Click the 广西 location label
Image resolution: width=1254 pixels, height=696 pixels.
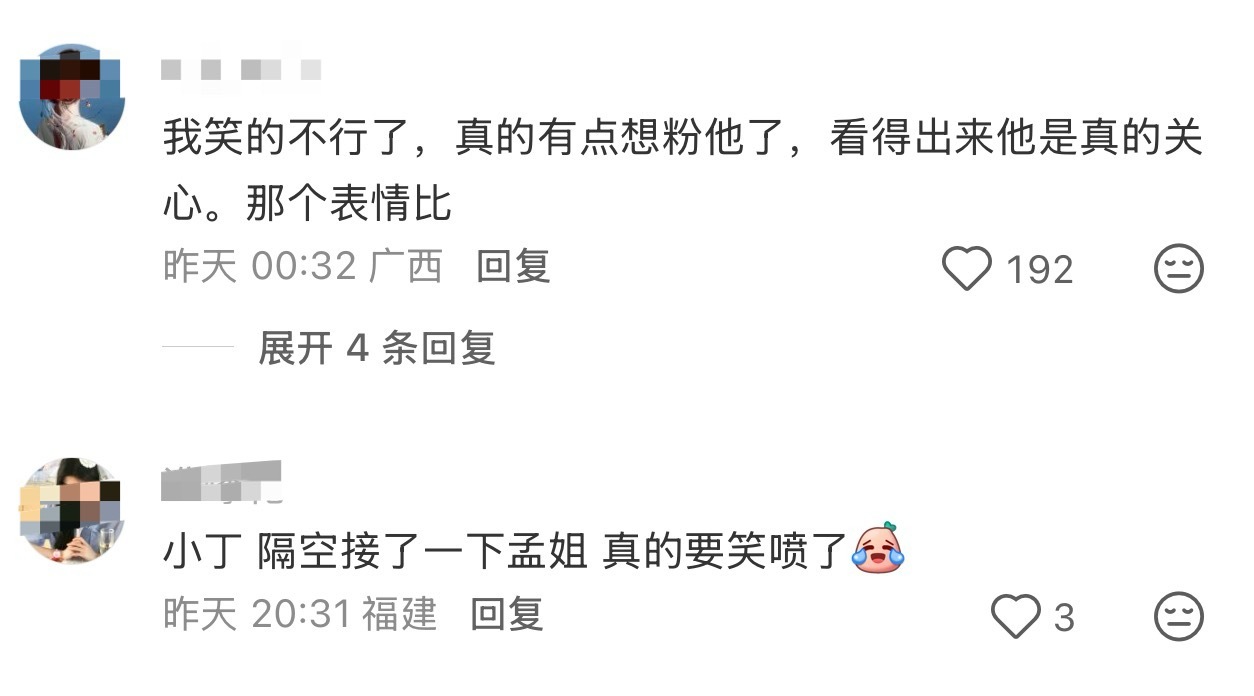[x=405, y=267]
